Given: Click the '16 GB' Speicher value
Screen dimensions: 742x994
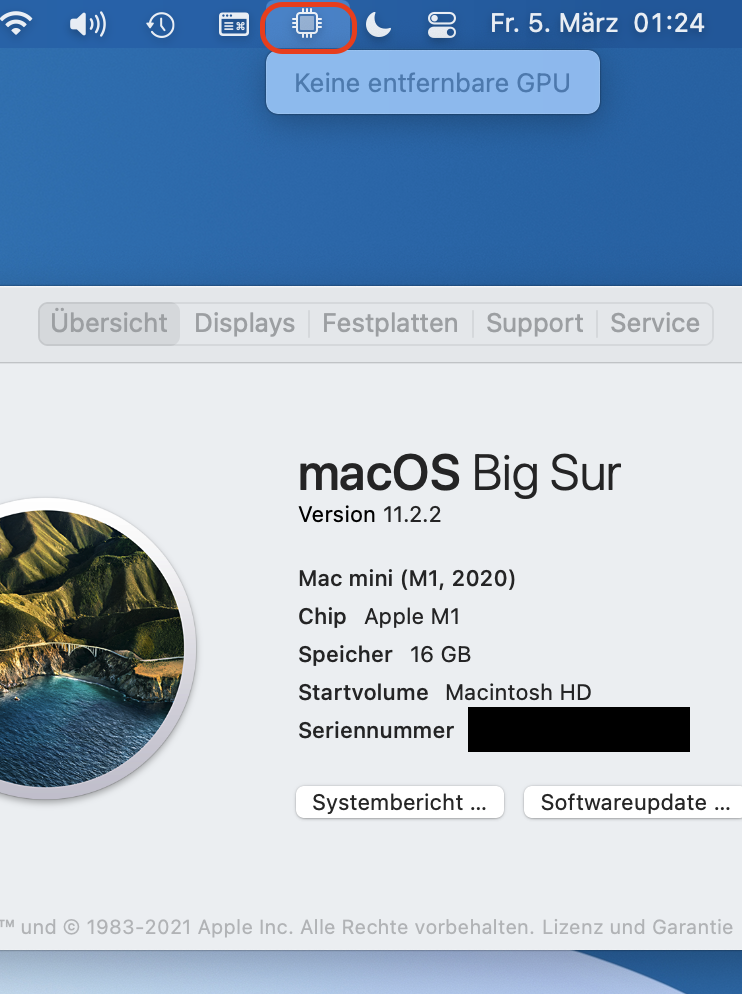Looking at the screenshot, I should (x=440, y=654).
